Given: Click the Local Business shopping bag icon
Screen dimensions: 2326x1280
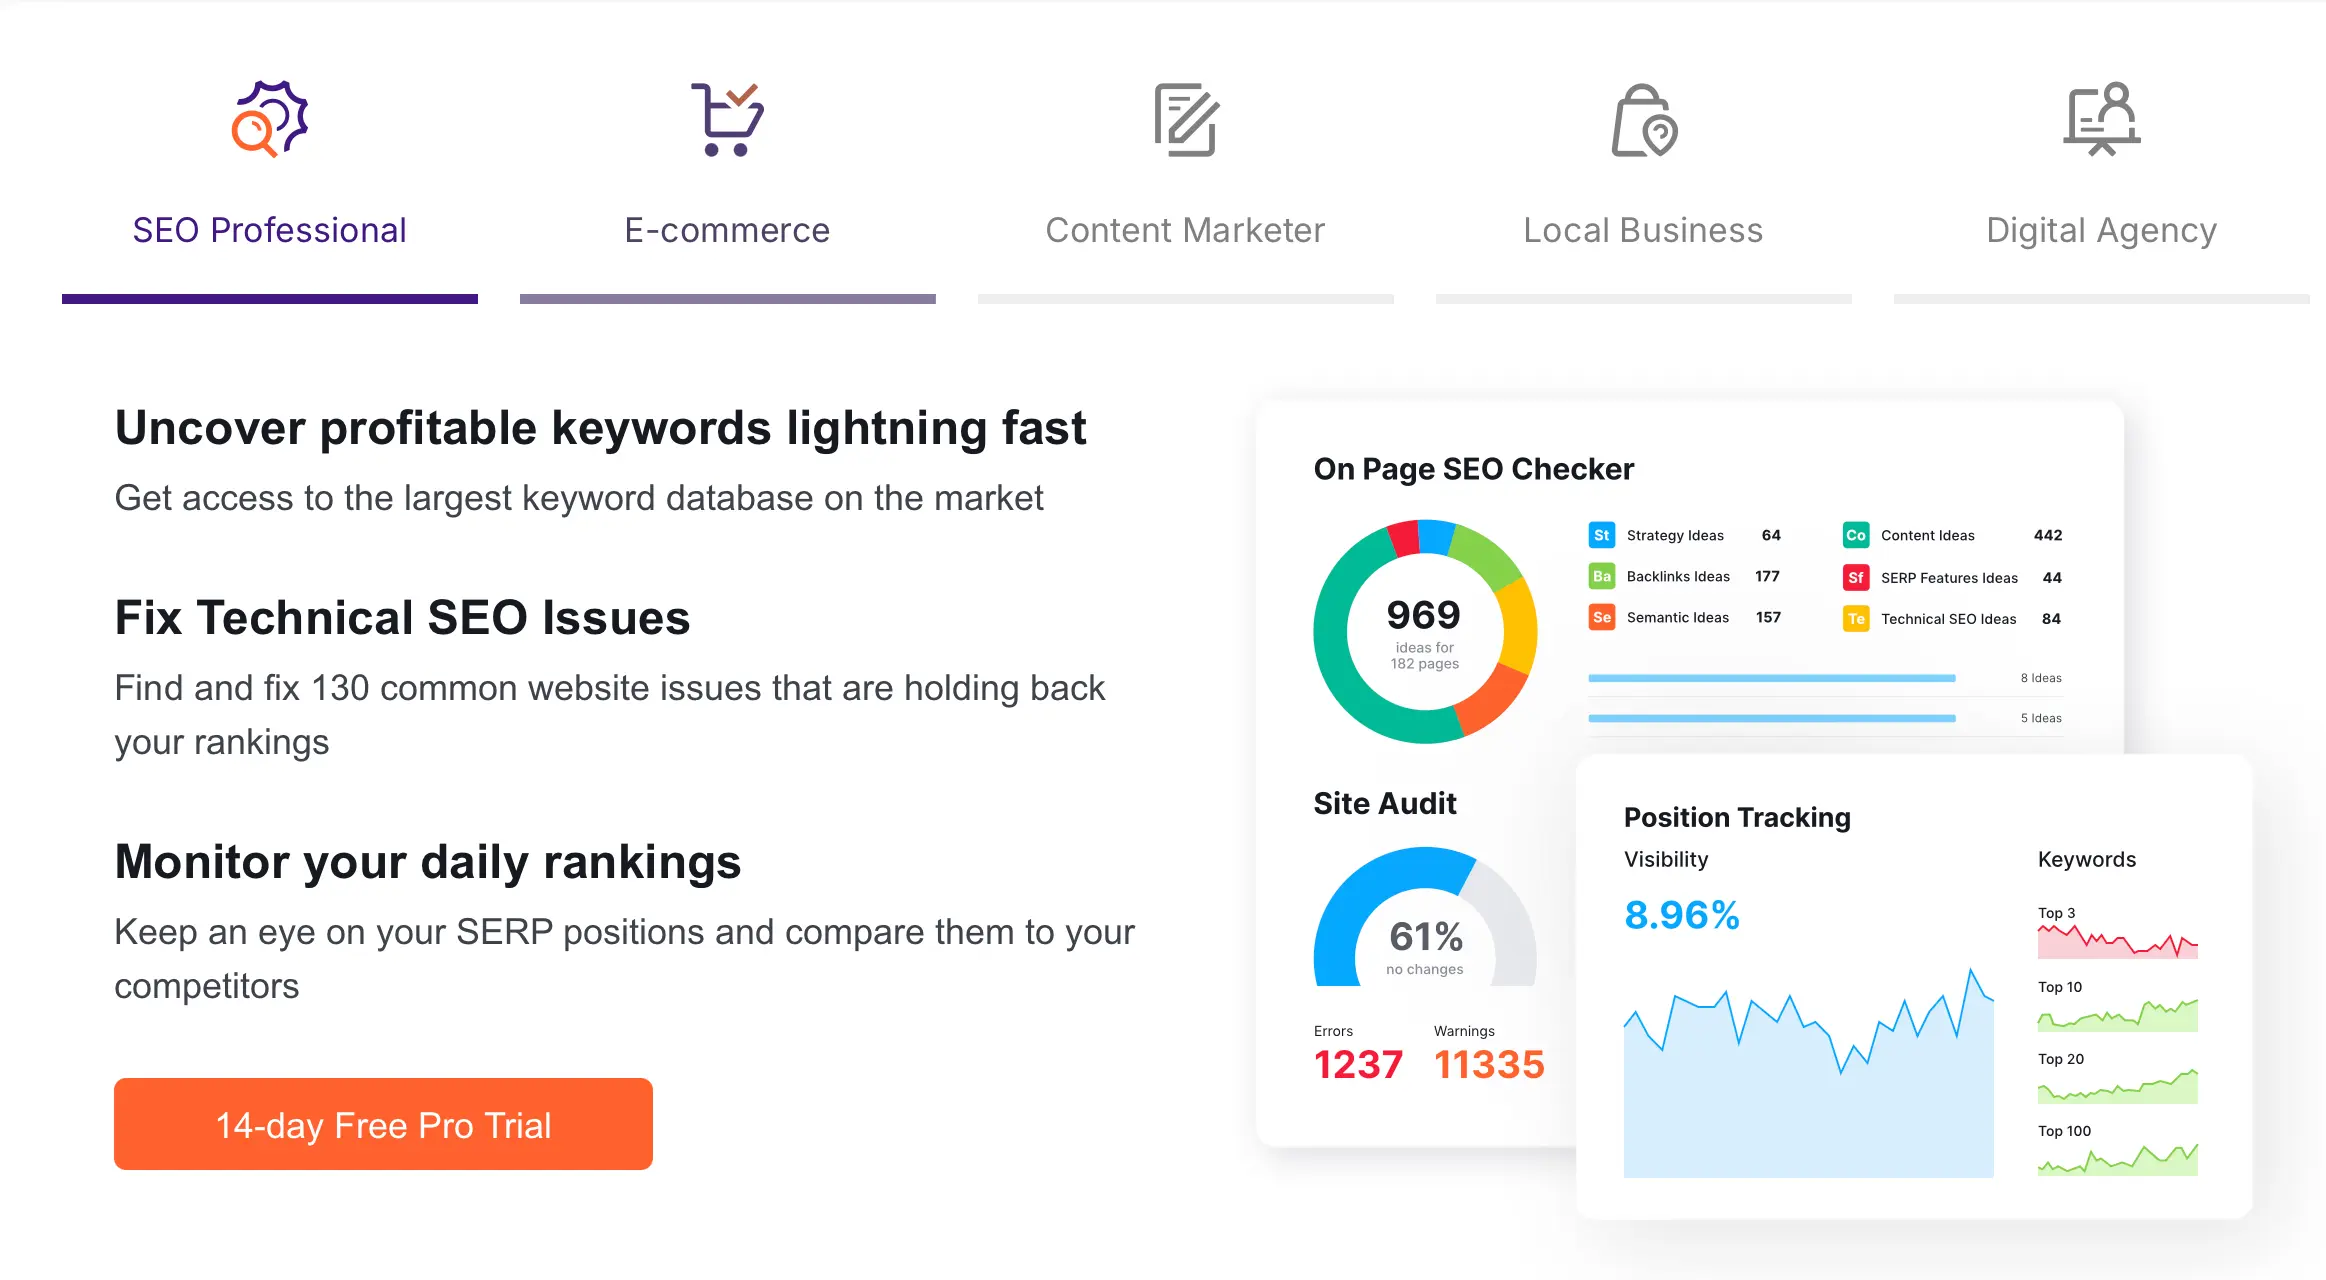Looking at the screenshot, I should point(1644,121).
